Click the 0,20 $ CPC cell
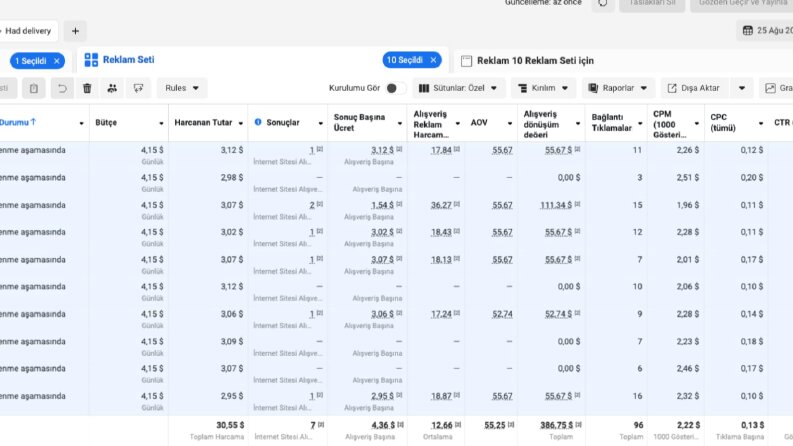 tap(752, 177)
